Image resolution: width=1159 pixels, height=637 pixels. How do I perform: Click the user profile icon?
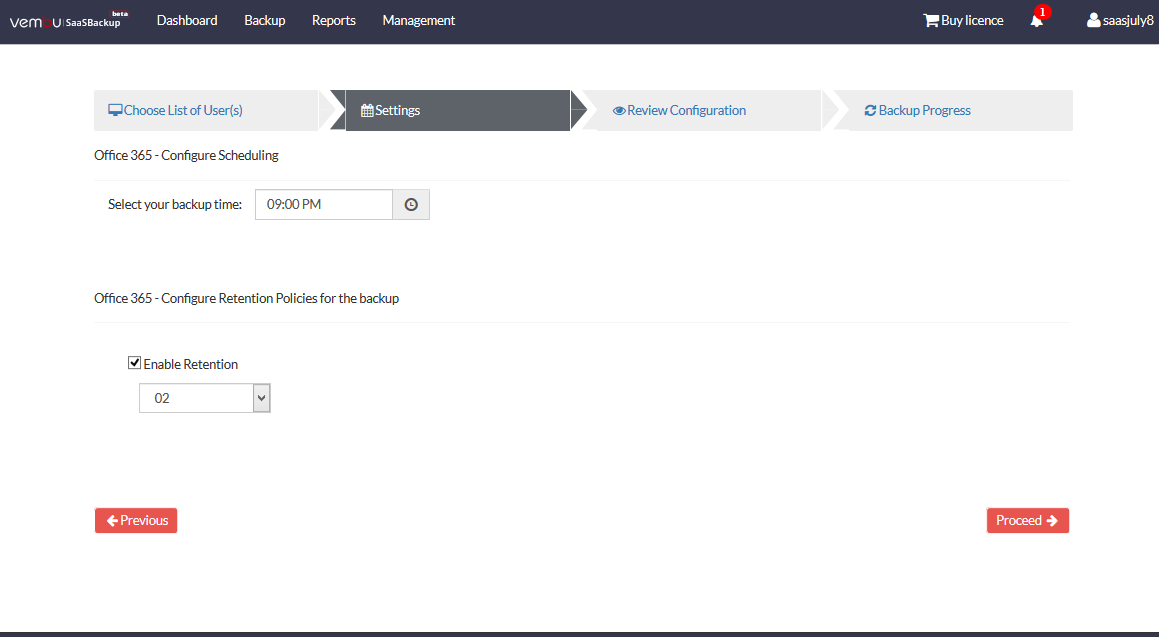[1093, 21]
